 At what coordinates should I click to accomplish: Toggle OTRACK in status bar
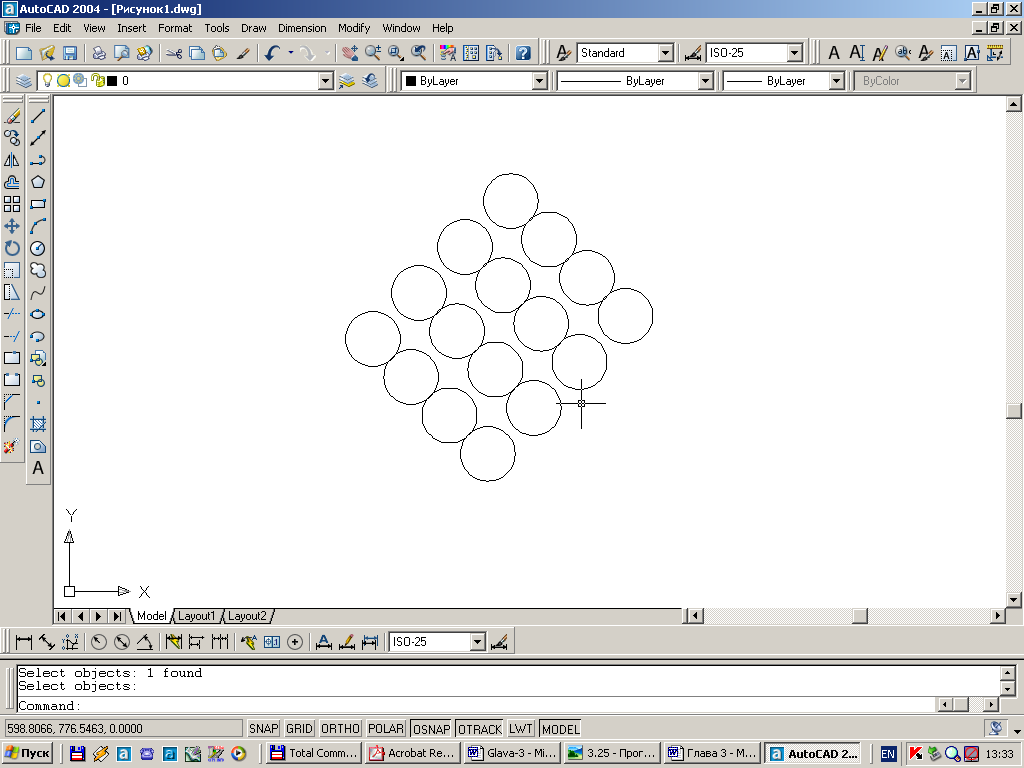click(480, 729)
